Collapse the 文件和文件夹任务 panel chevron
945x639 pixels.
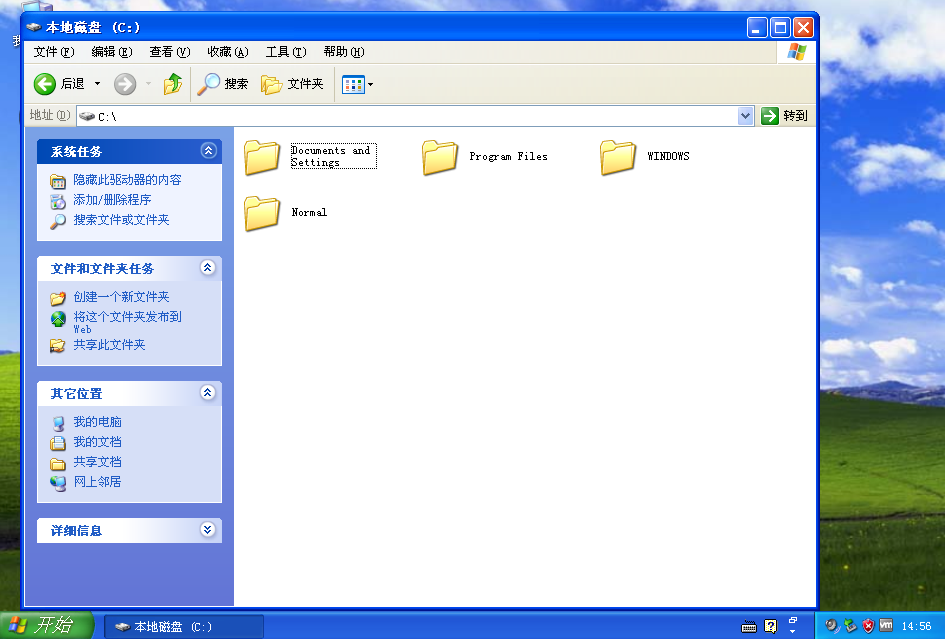click(x=208, y=268)
